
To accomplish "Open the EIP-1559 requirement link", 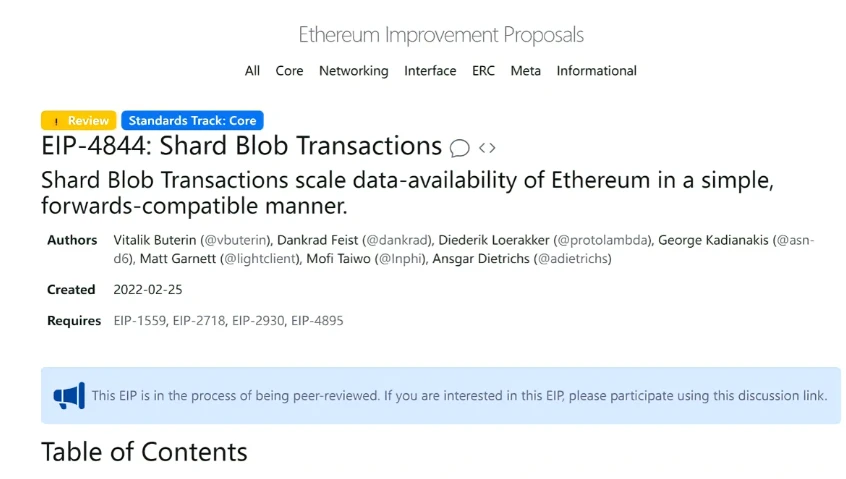I will point(138,321).
